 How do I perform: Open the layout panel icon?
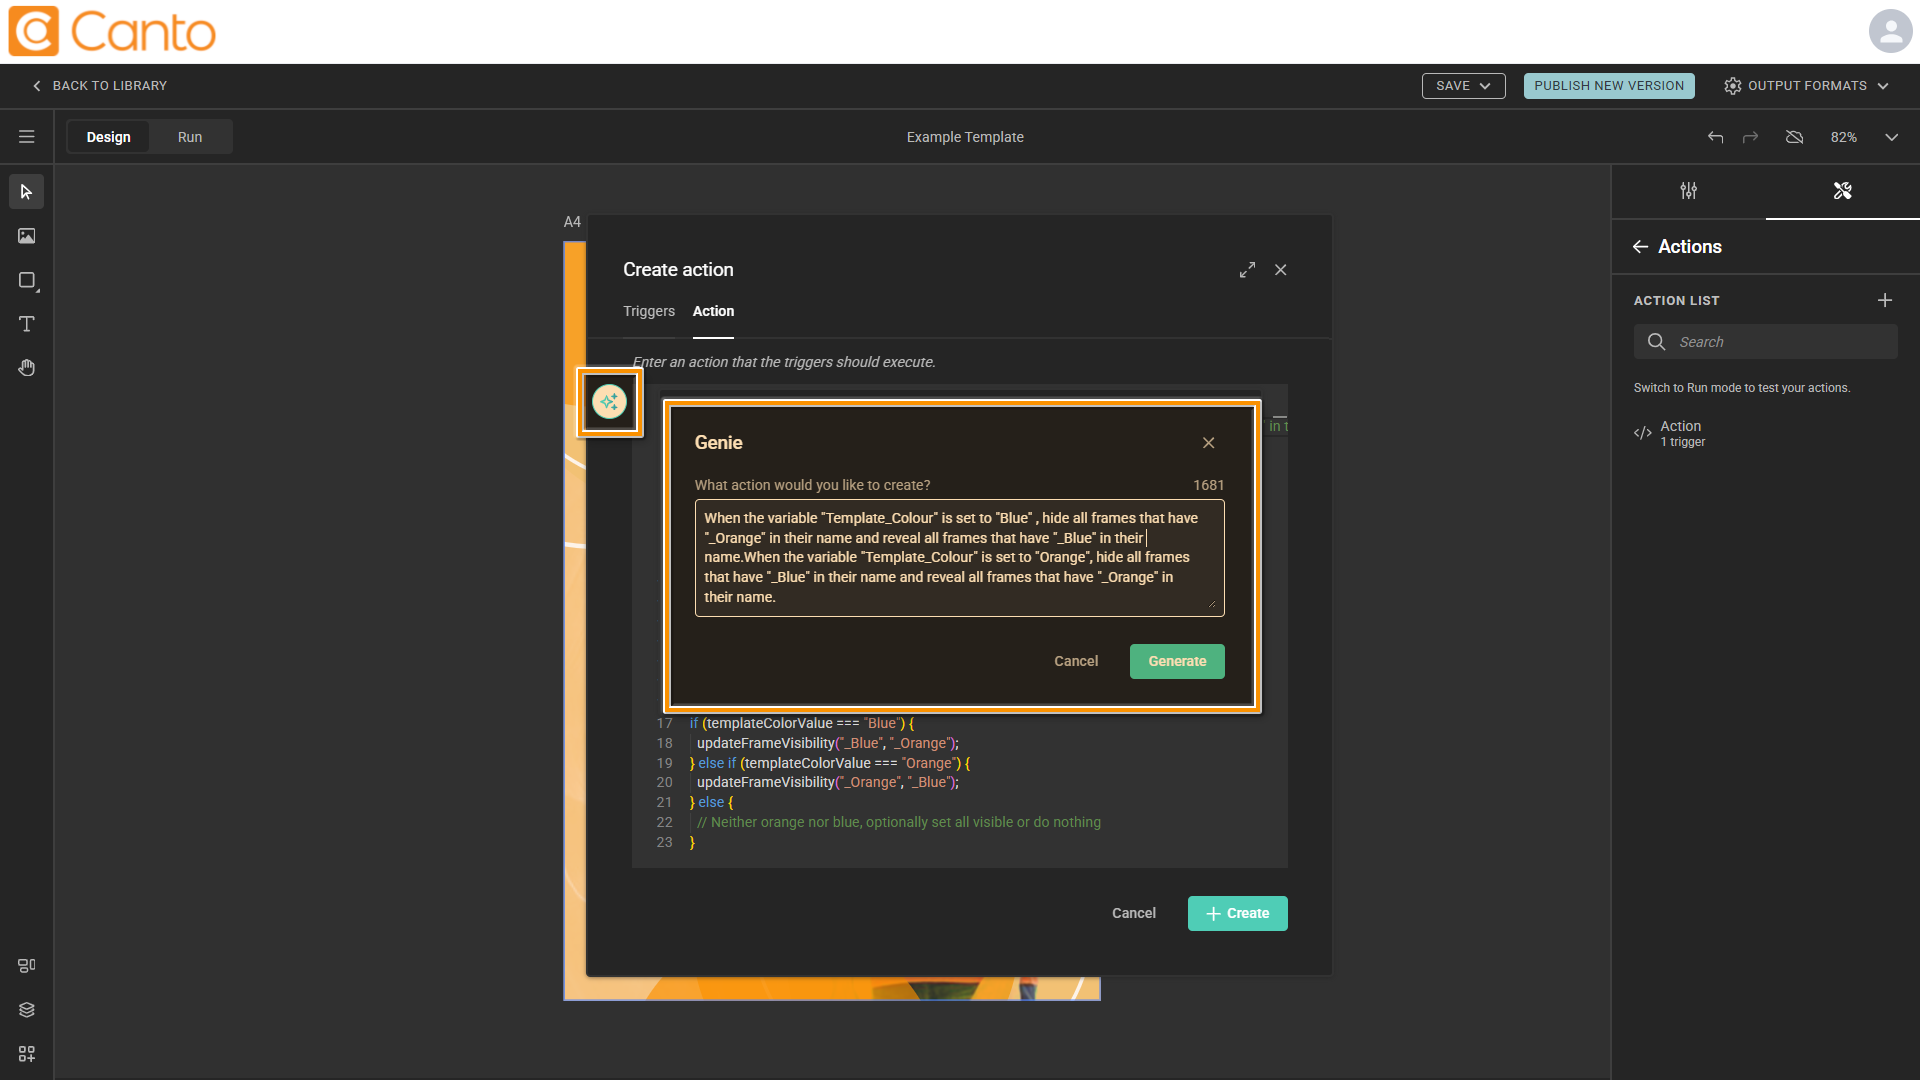coord(27,966)
